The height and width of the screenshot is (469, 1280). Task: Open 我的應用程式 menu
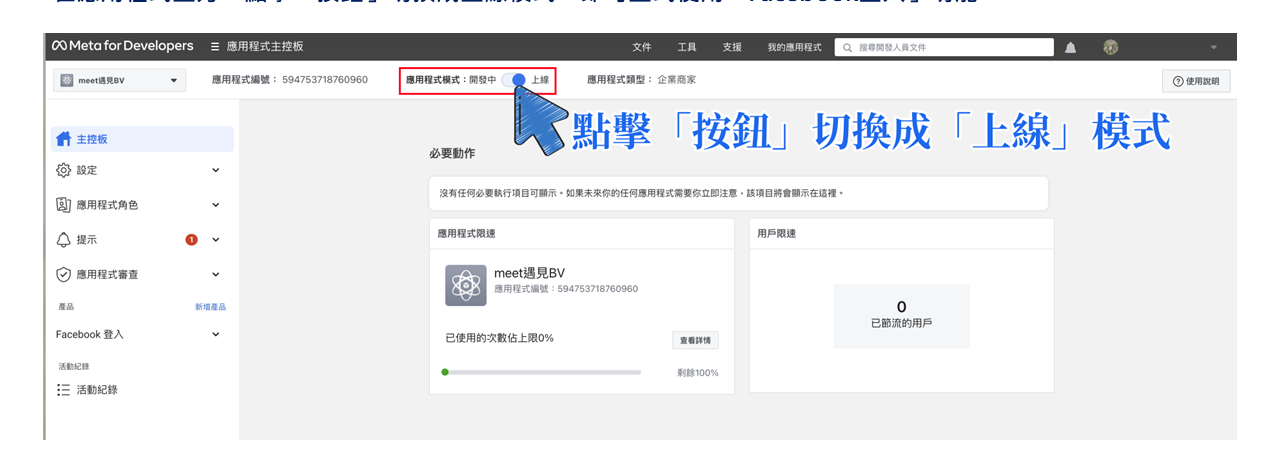tap(794, 47)
